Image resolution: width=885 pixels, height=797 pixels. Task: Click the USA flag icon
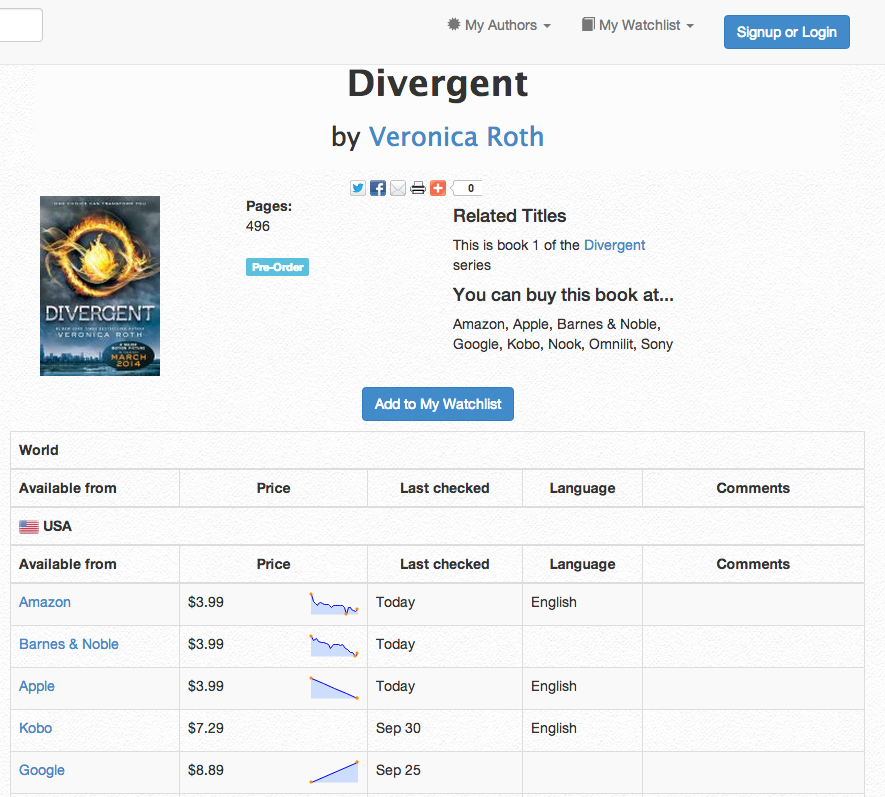coord(29,527)
